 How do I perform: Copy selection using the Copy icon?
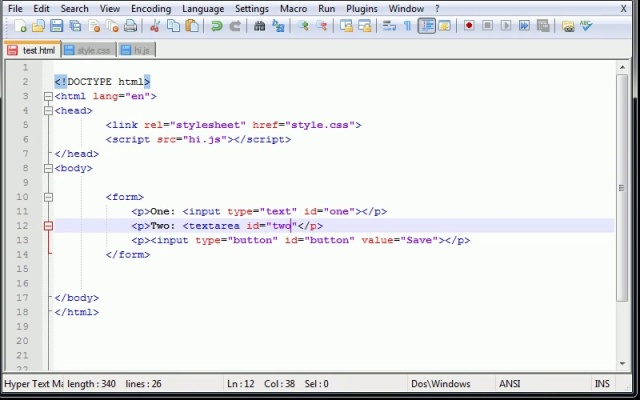[x=173, y=26]
